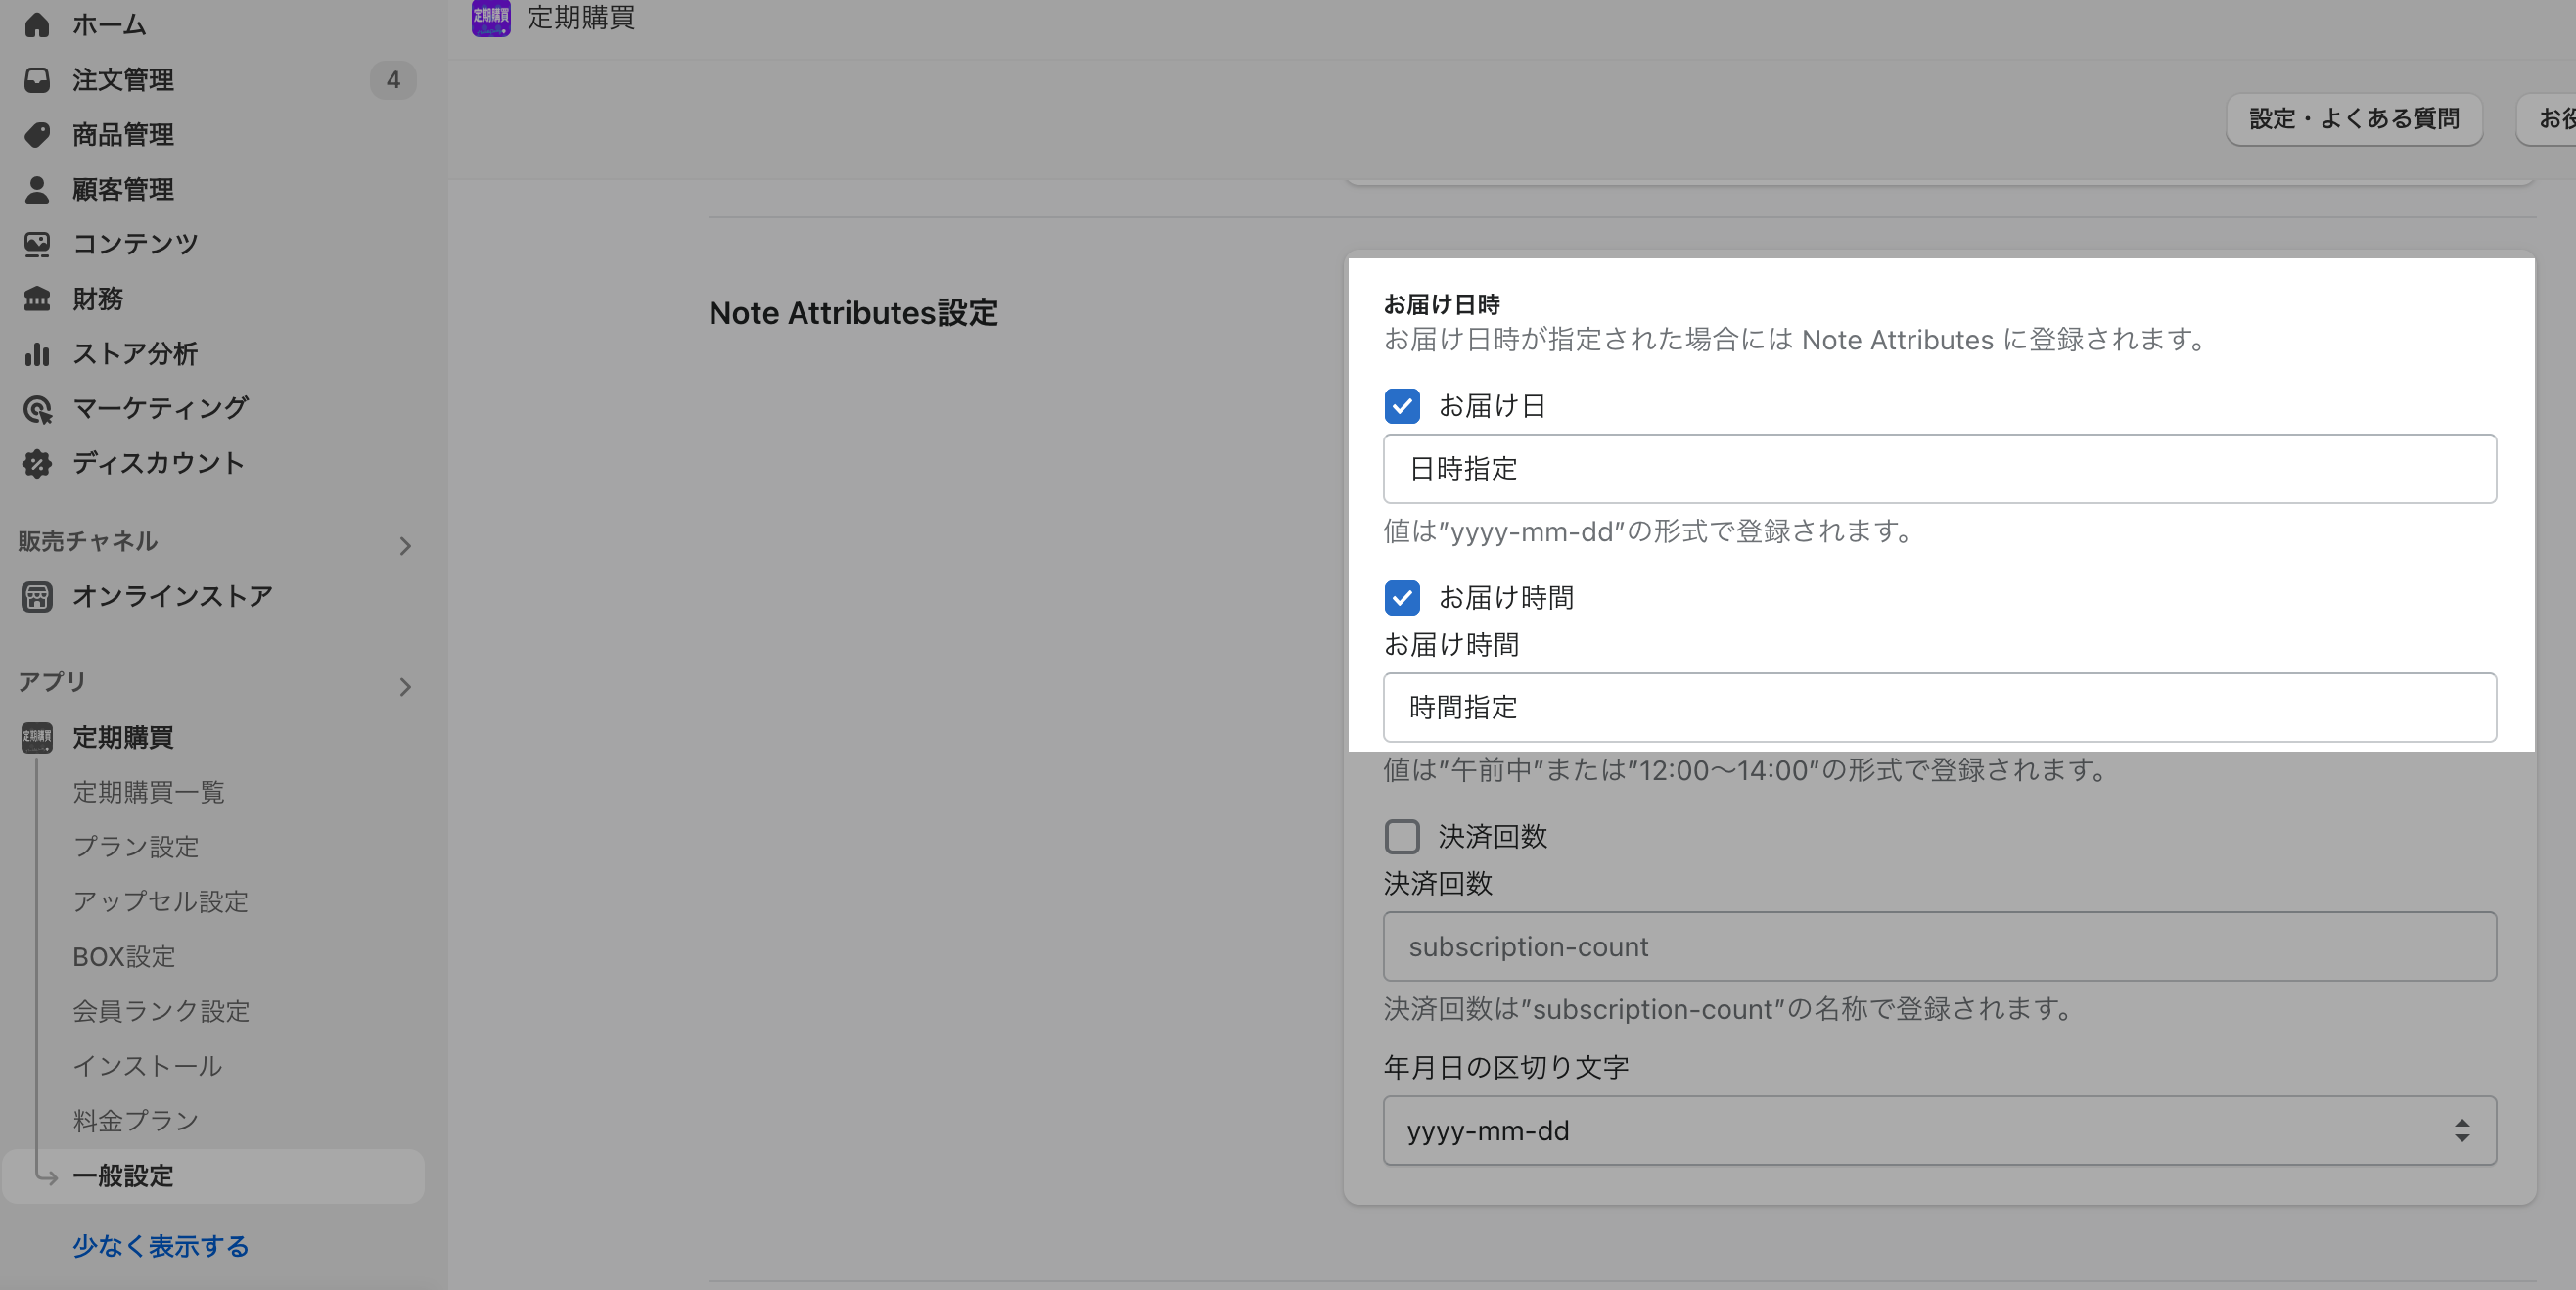Viewport: 2576px width, 1290px height.
Task: Uncheck the お届け日 checkbox
Action: point(1402,406)
